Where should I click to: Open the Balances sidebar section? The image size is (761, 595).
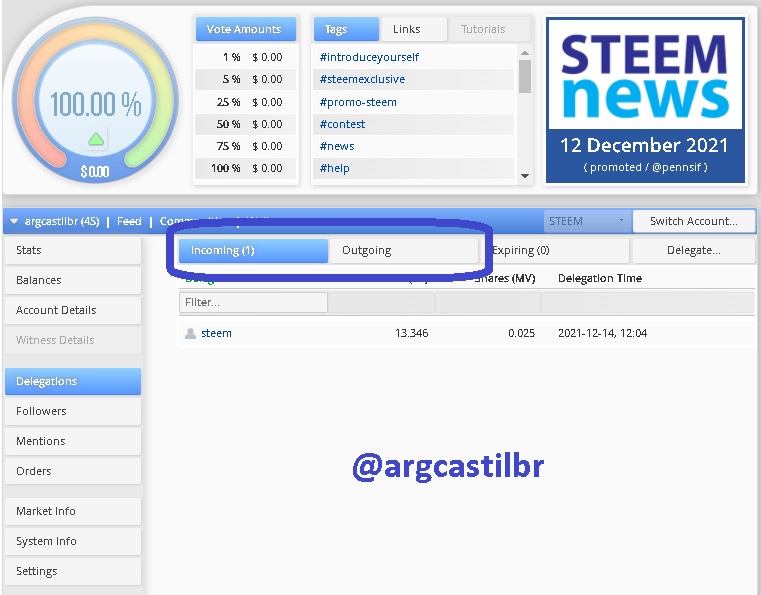click(x=73, y=280)
